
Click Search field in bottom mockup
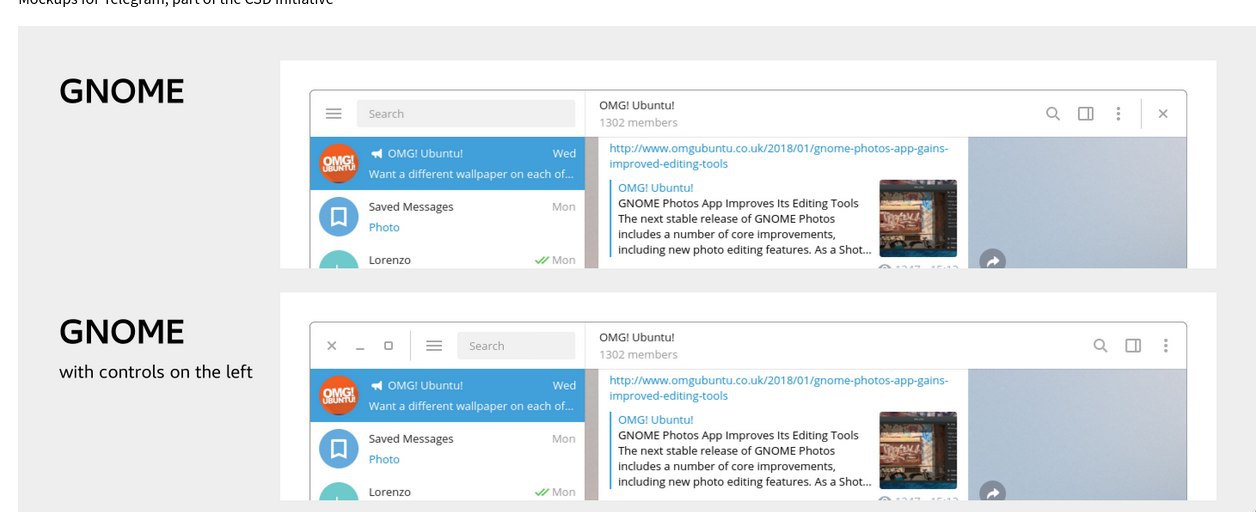point(516,346)
